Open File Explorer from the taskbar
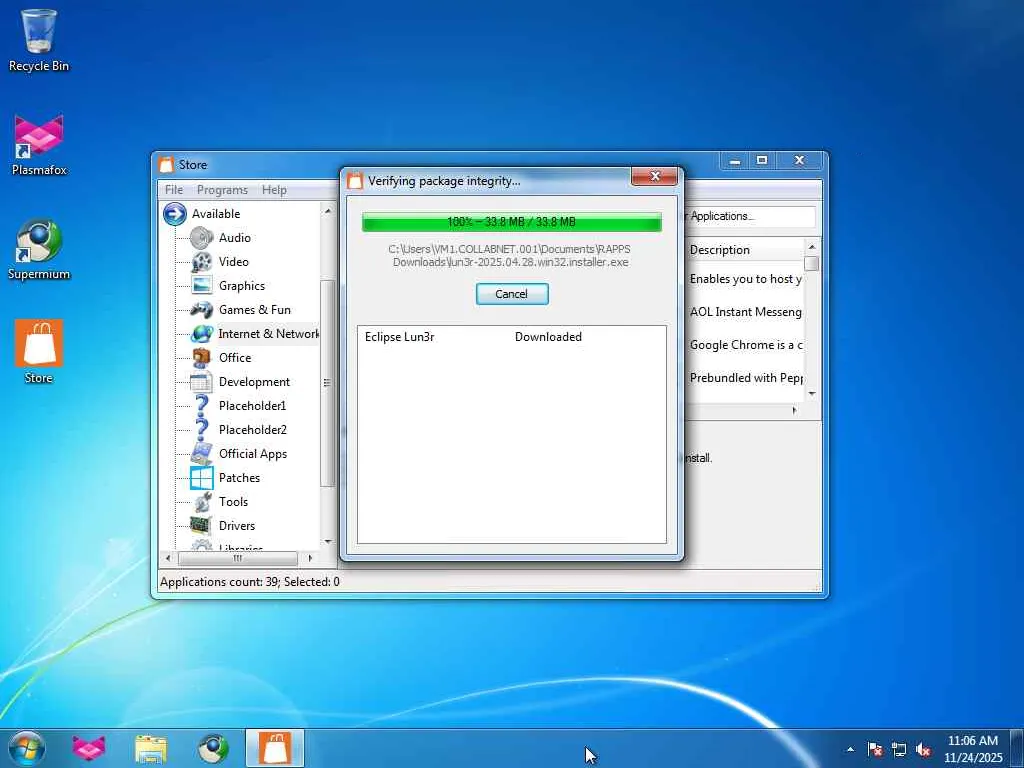The image size is (1024, 768). pyautogui.click(x=151, y=748)
